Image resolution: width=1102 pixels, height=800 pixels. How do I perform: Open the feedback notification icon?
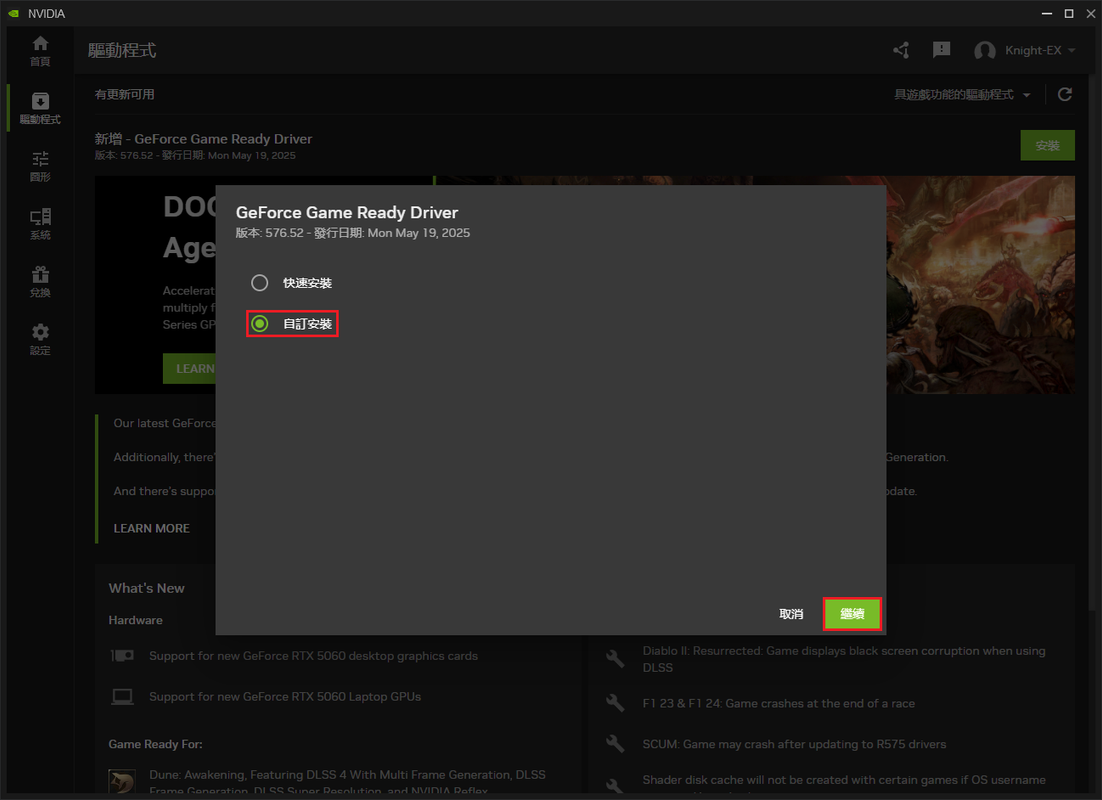click(x=941, y=50)
